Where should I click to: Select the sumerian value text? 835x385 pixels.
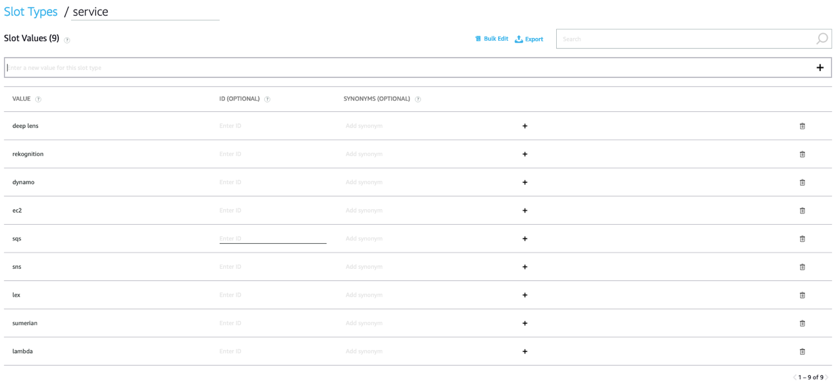pyautogui.click(x=25, y=323)
